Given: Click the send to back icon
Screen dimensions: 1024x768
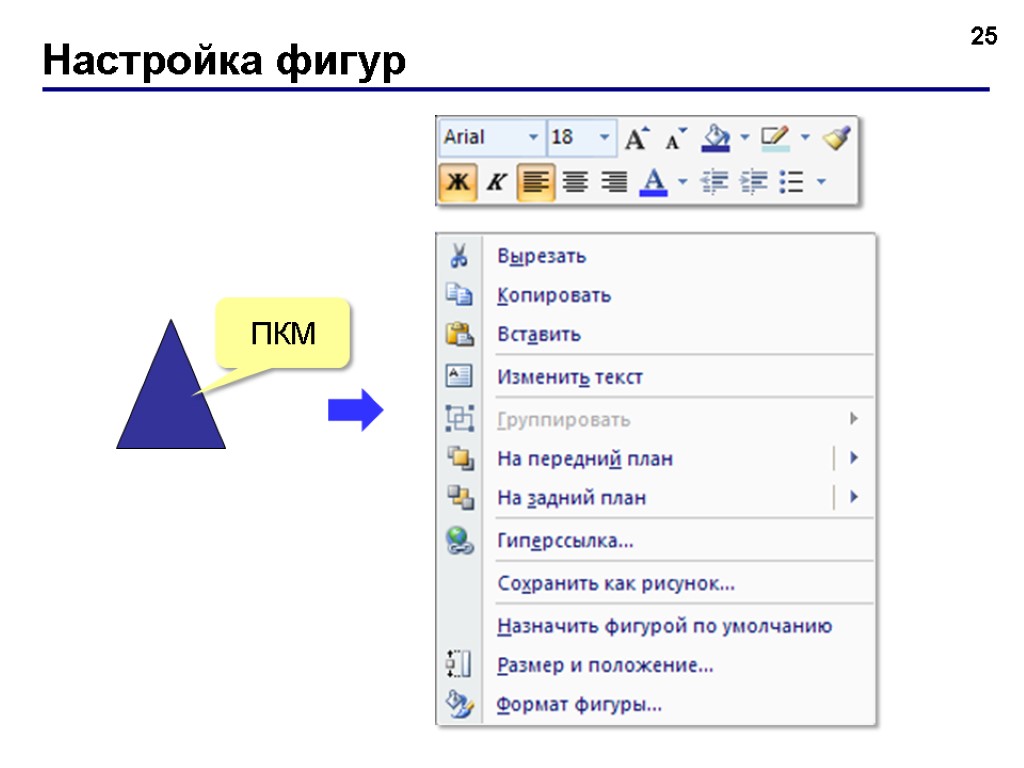Looking at the screenshot, I should (460, 497).
